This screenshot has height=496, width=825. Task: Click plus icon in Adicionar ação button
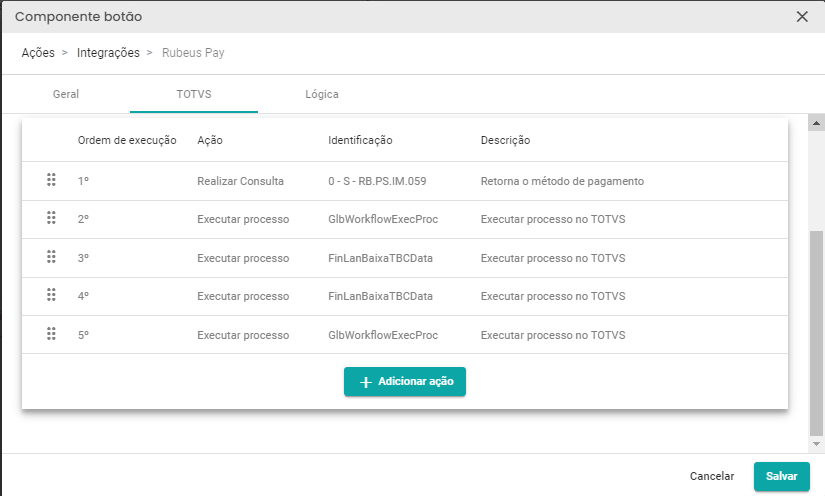pos(366,382)
